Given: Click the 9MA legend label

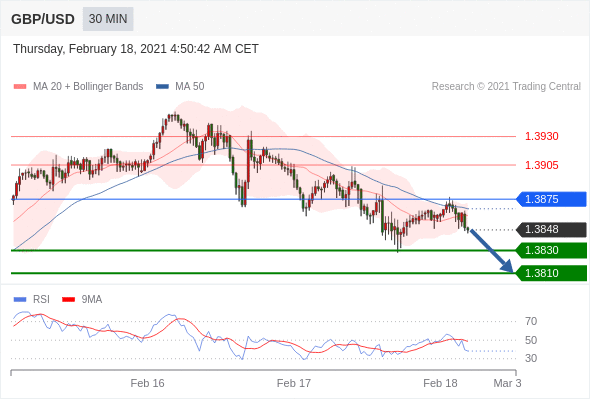Looking at the screenshot, I should (92, 300).
